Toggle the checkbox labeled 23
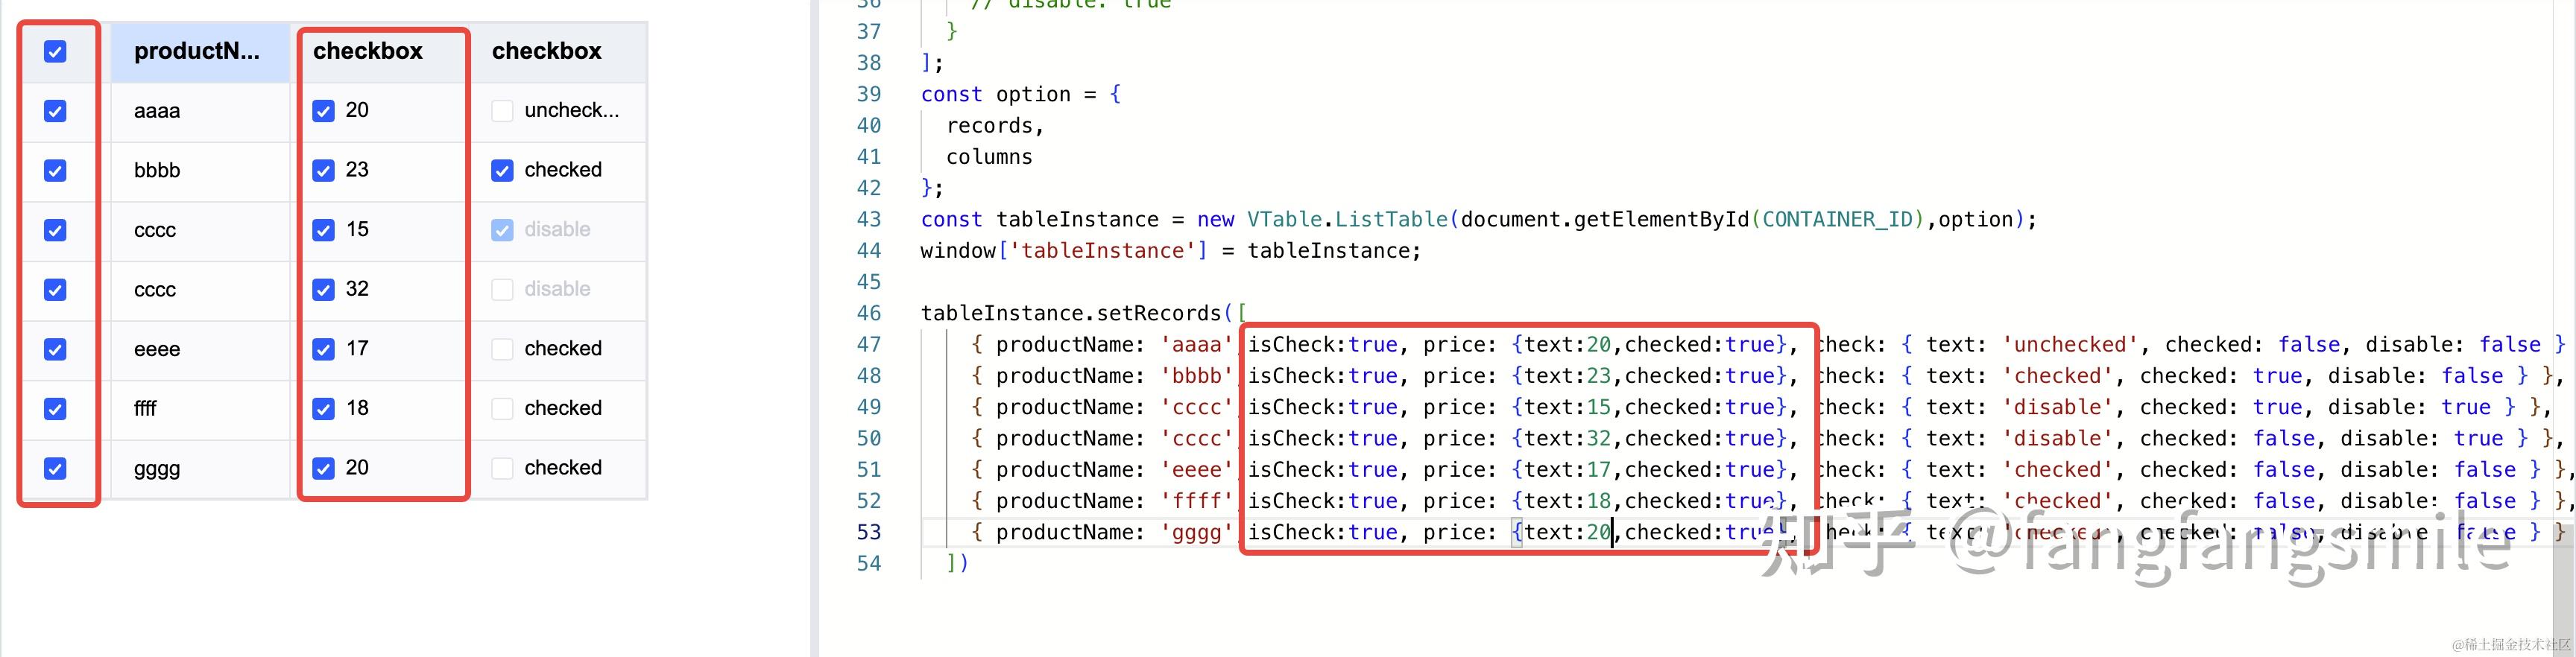Image resolution: width=2576 pixels, height=657 pixels. point(323,170)
